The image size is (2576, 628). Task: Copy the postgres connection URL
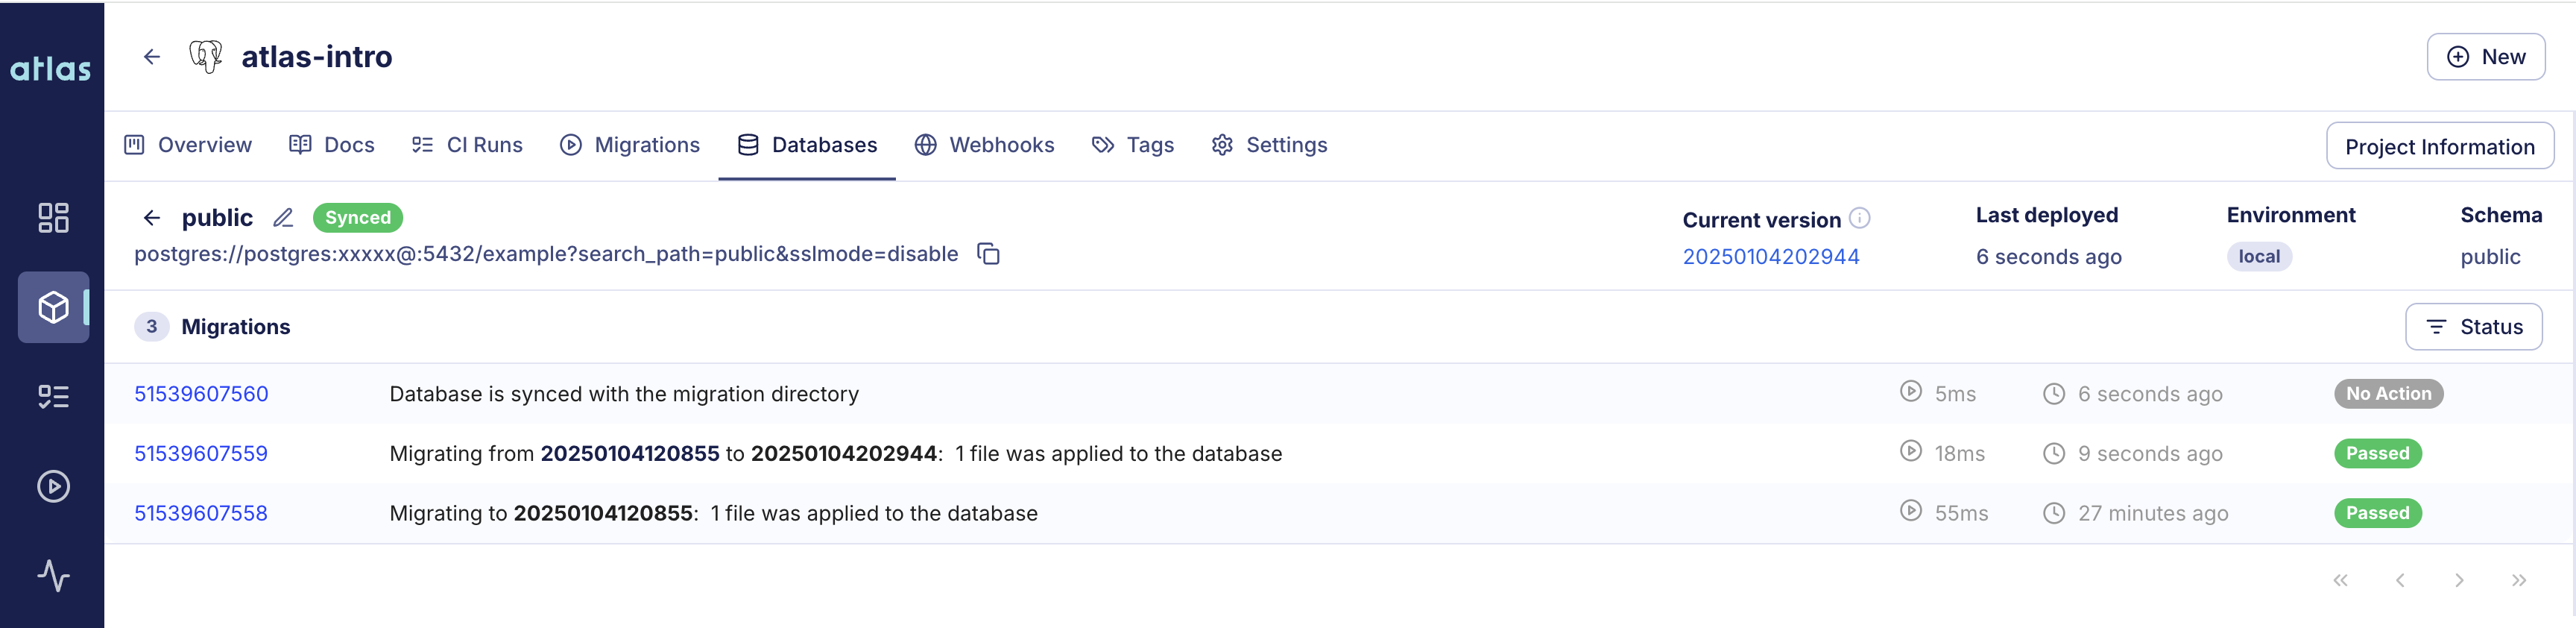click(988, 254)
